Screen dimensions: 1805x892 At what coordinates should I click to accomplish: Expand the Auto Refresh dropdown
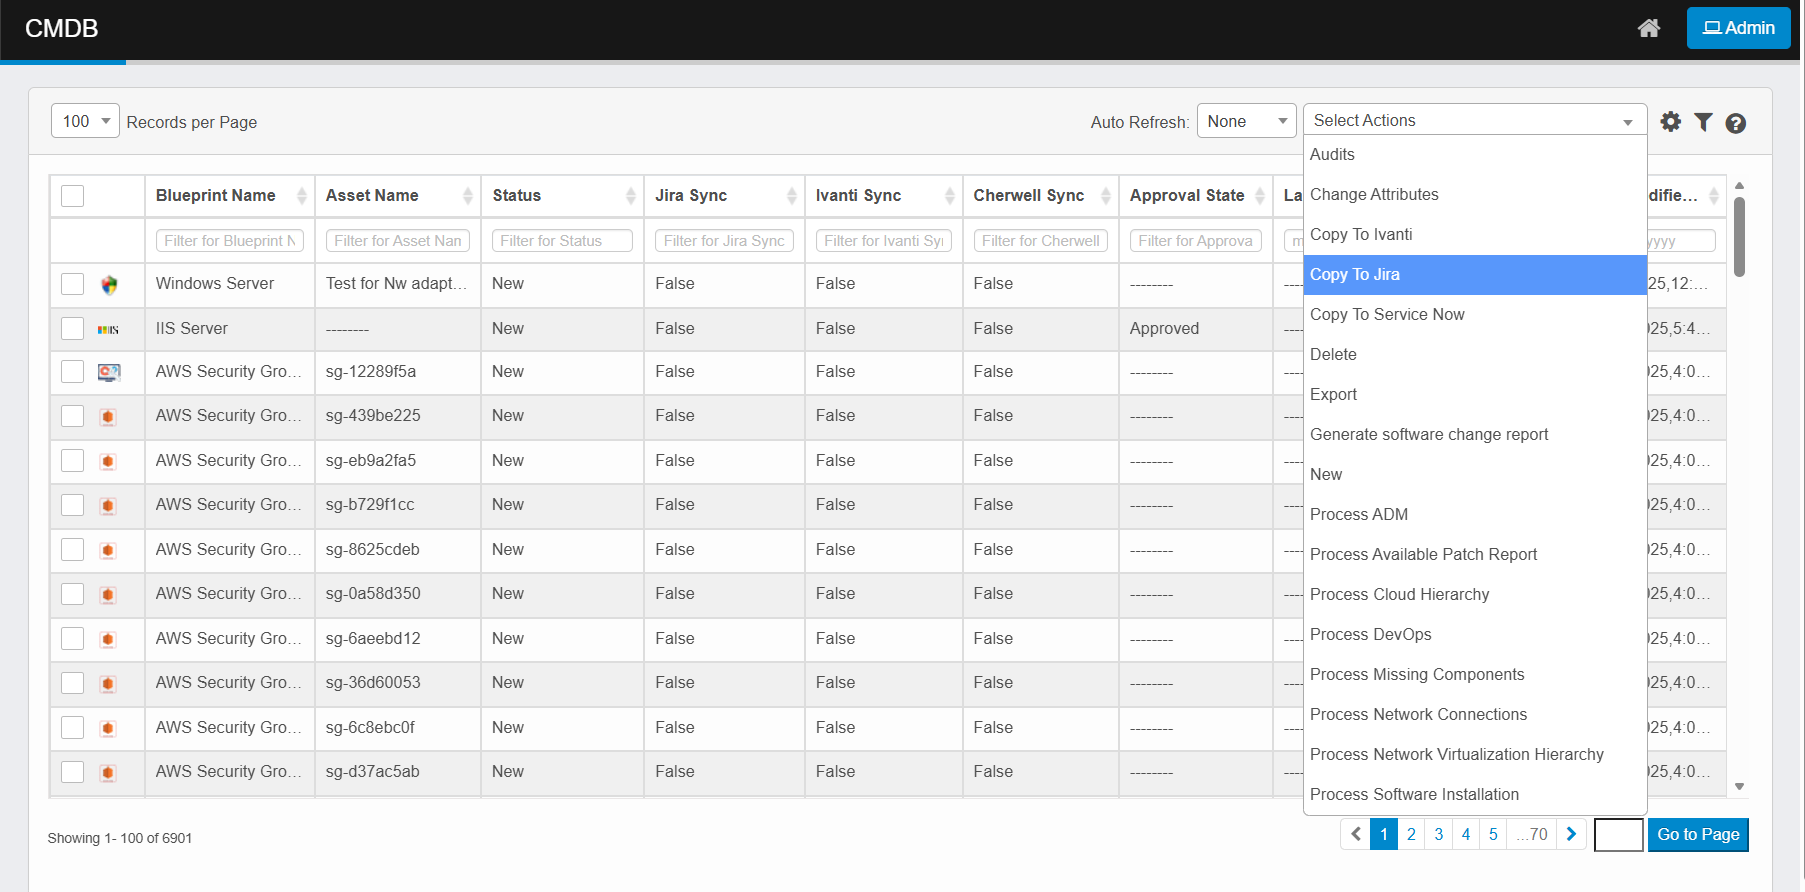click(x=1246, y=121)
